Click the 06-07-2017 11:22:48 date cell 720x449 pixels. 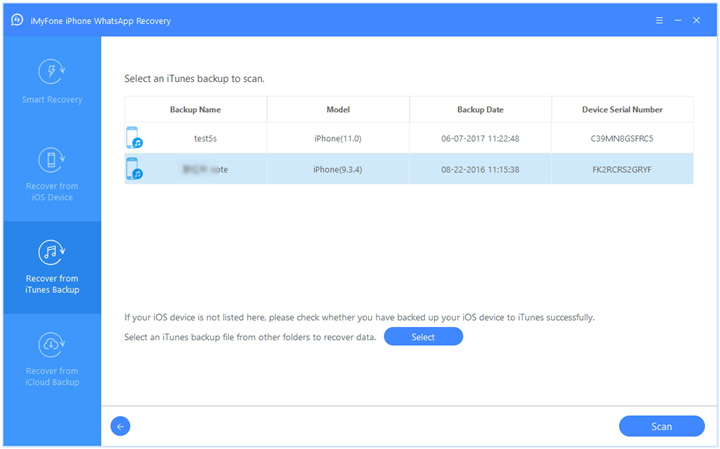click(x=480, y=138)
